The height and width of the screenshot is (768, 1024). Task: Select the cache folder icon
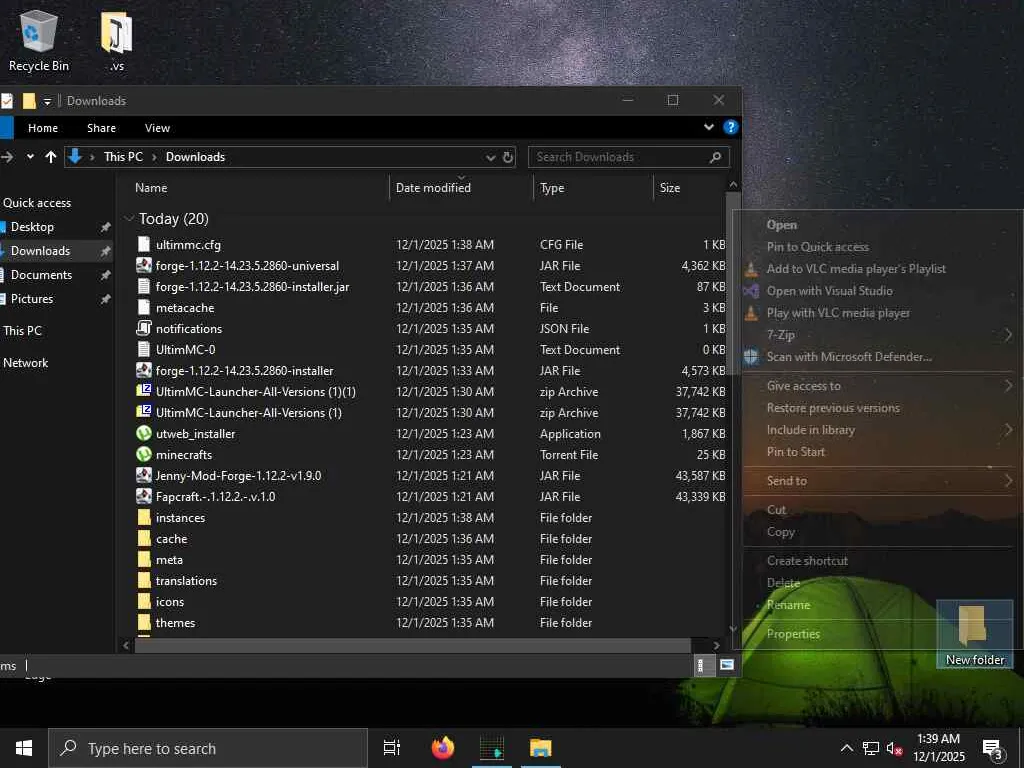click(144, 538)
